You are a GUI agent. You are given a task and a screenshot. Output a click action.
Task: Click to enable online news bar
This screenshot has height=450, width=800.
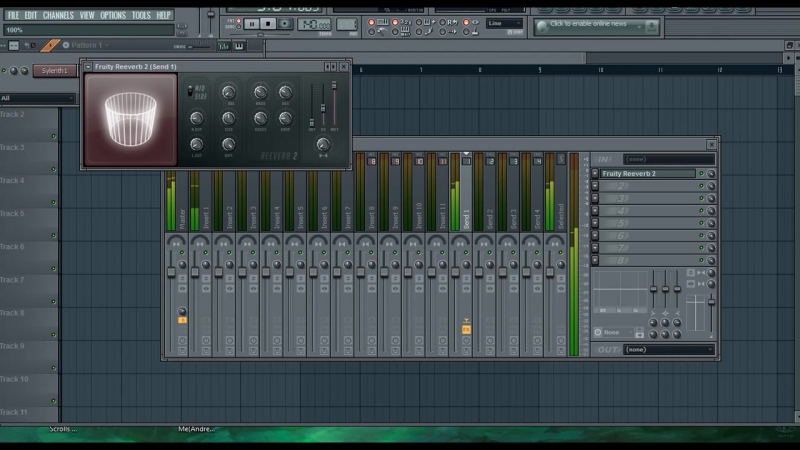click(596, 26)
